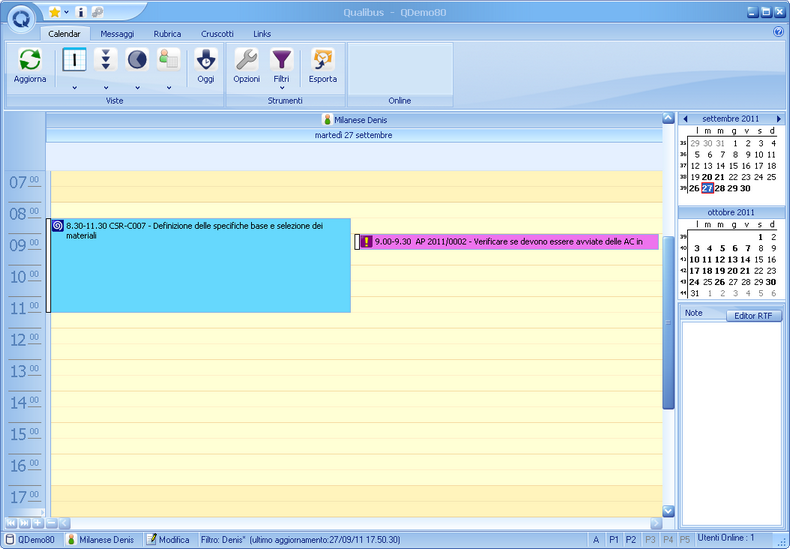Image resolution: width=790 pixels, height=549 pixels.
Task: Click Utenti Online : 1 status text
Action: click(x=726, y=538)
